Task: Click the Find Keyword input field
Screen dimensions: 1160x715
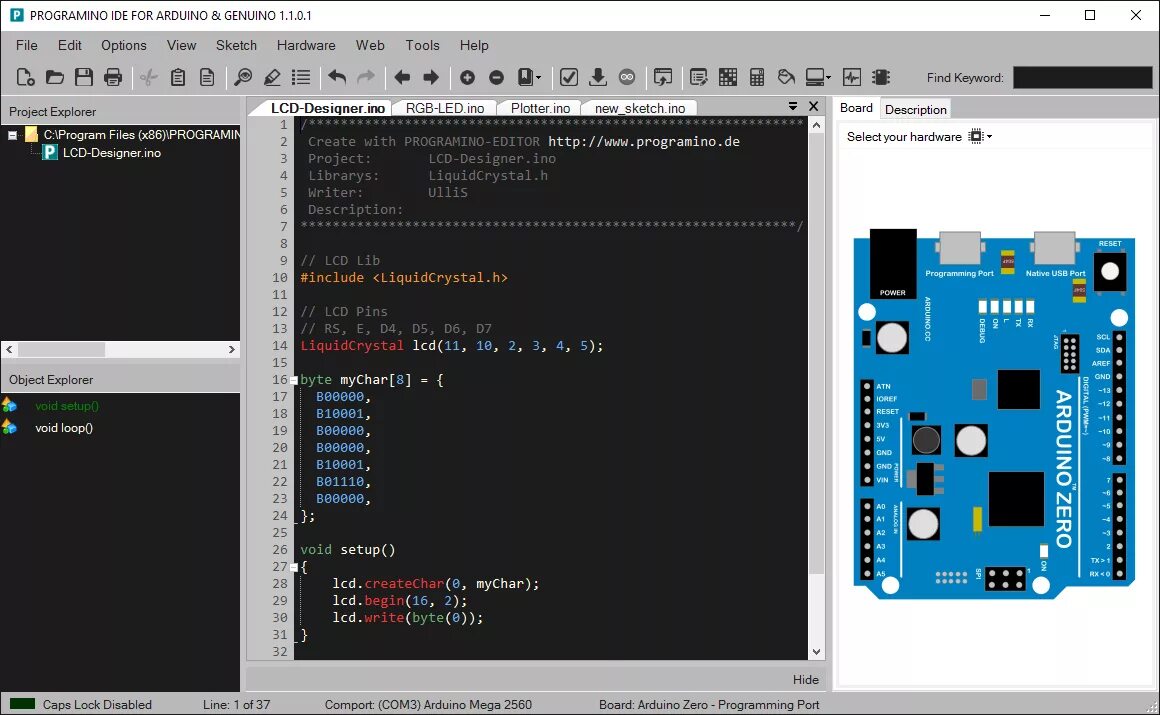Action: [x=1082, y=77]
